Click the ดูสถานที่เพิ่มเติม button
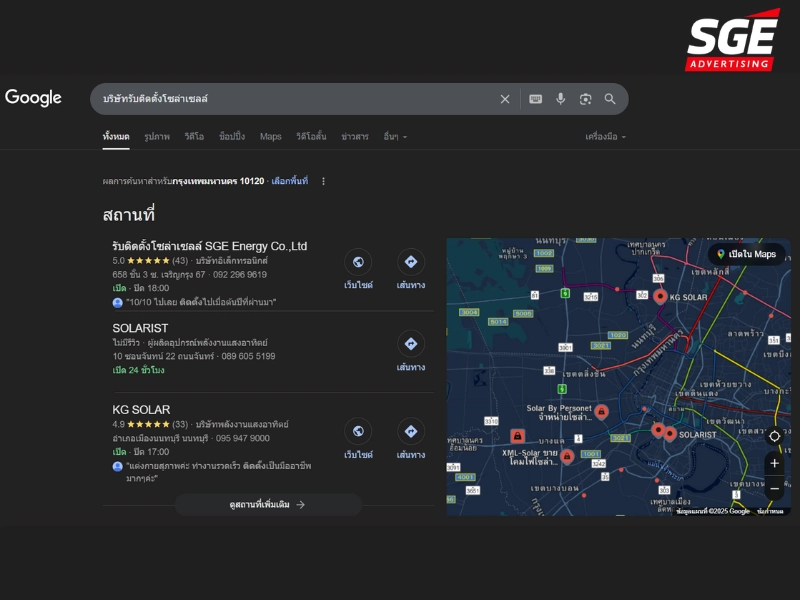 click(268, 505)
